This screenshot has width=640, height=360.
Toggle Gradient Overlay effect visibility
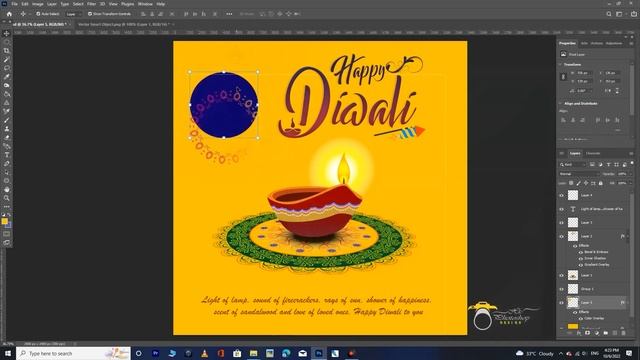580,265
